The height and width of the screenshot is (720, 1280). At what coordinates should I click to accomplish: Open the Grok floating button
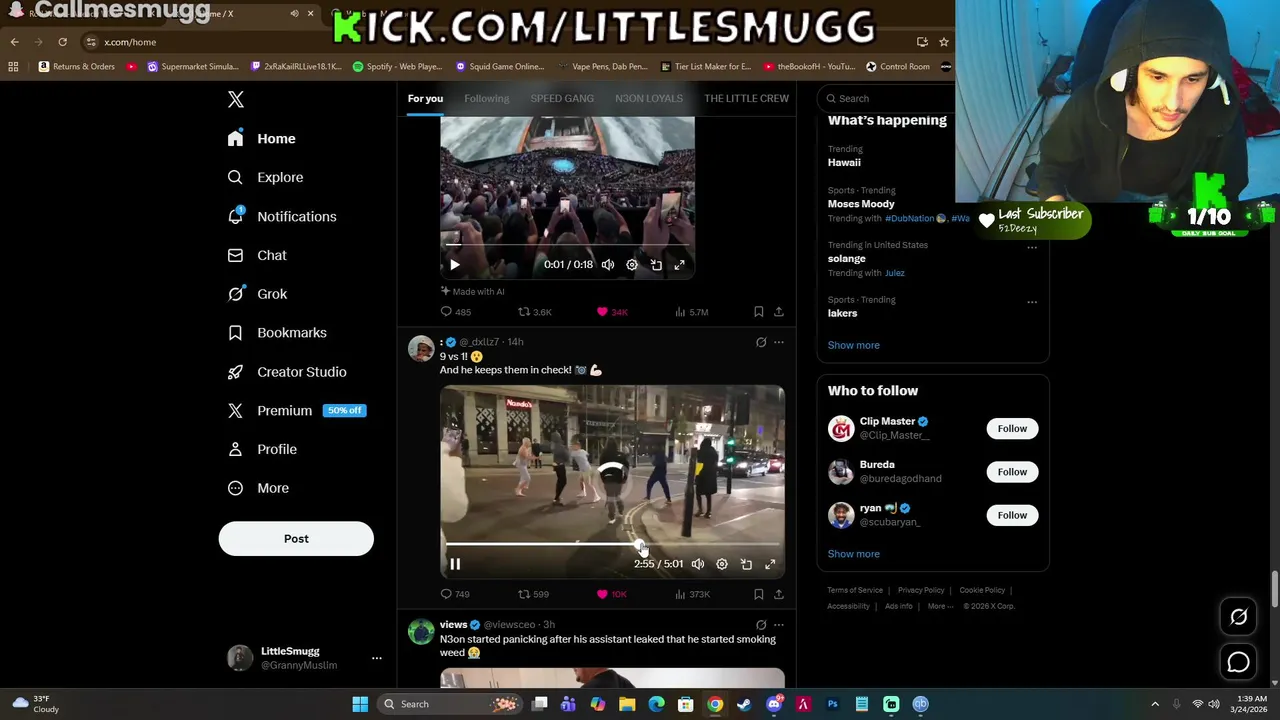pos(1239,617)
